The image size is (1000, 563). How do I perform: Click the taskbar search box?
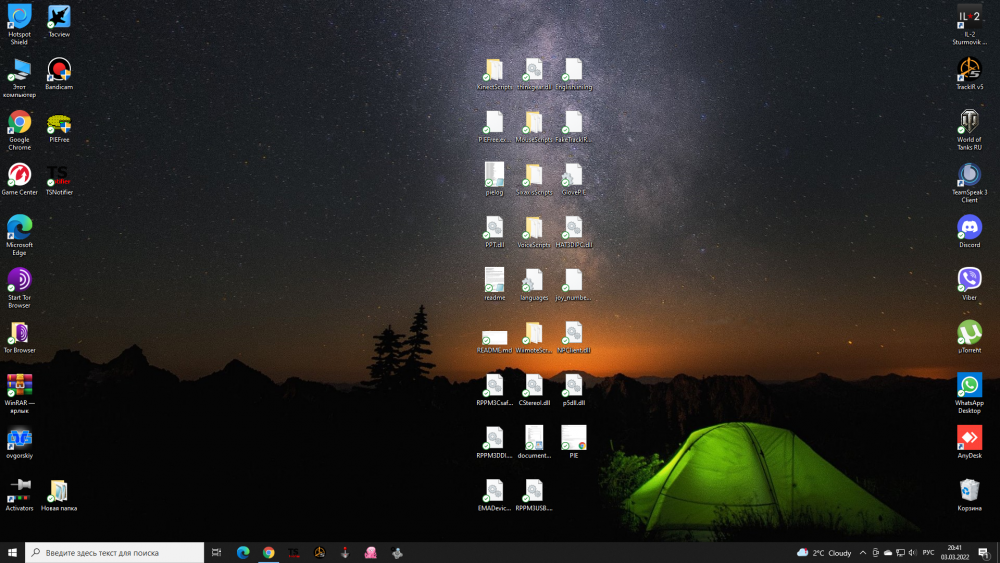coord(115,553)
